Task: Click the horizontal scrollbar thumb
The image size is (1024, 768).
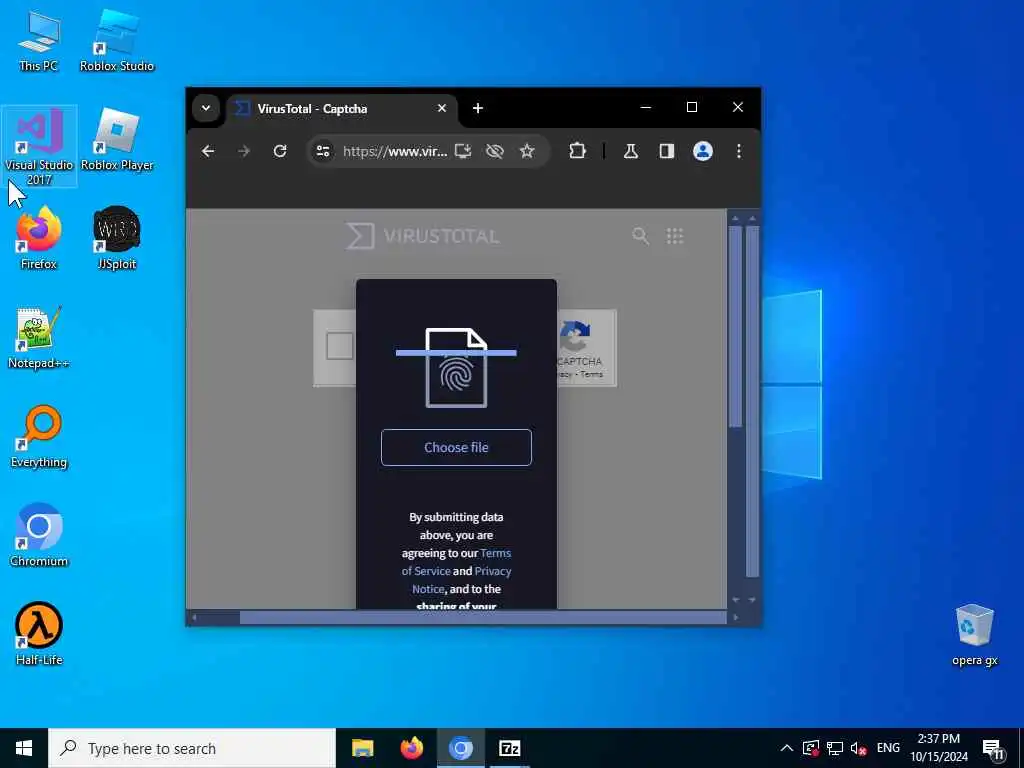Action: (483, 617)
